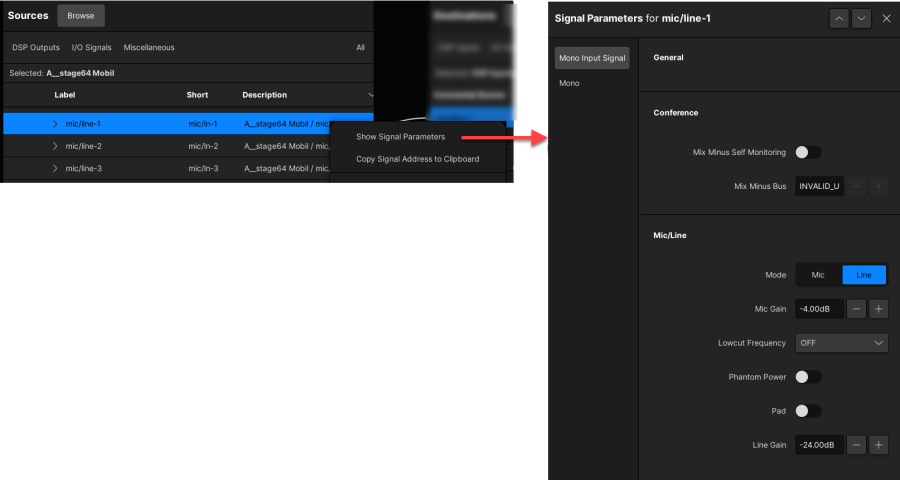Click the Browse button in Sources
Viewport: 900px width, 480px height.
pos(81,16)
